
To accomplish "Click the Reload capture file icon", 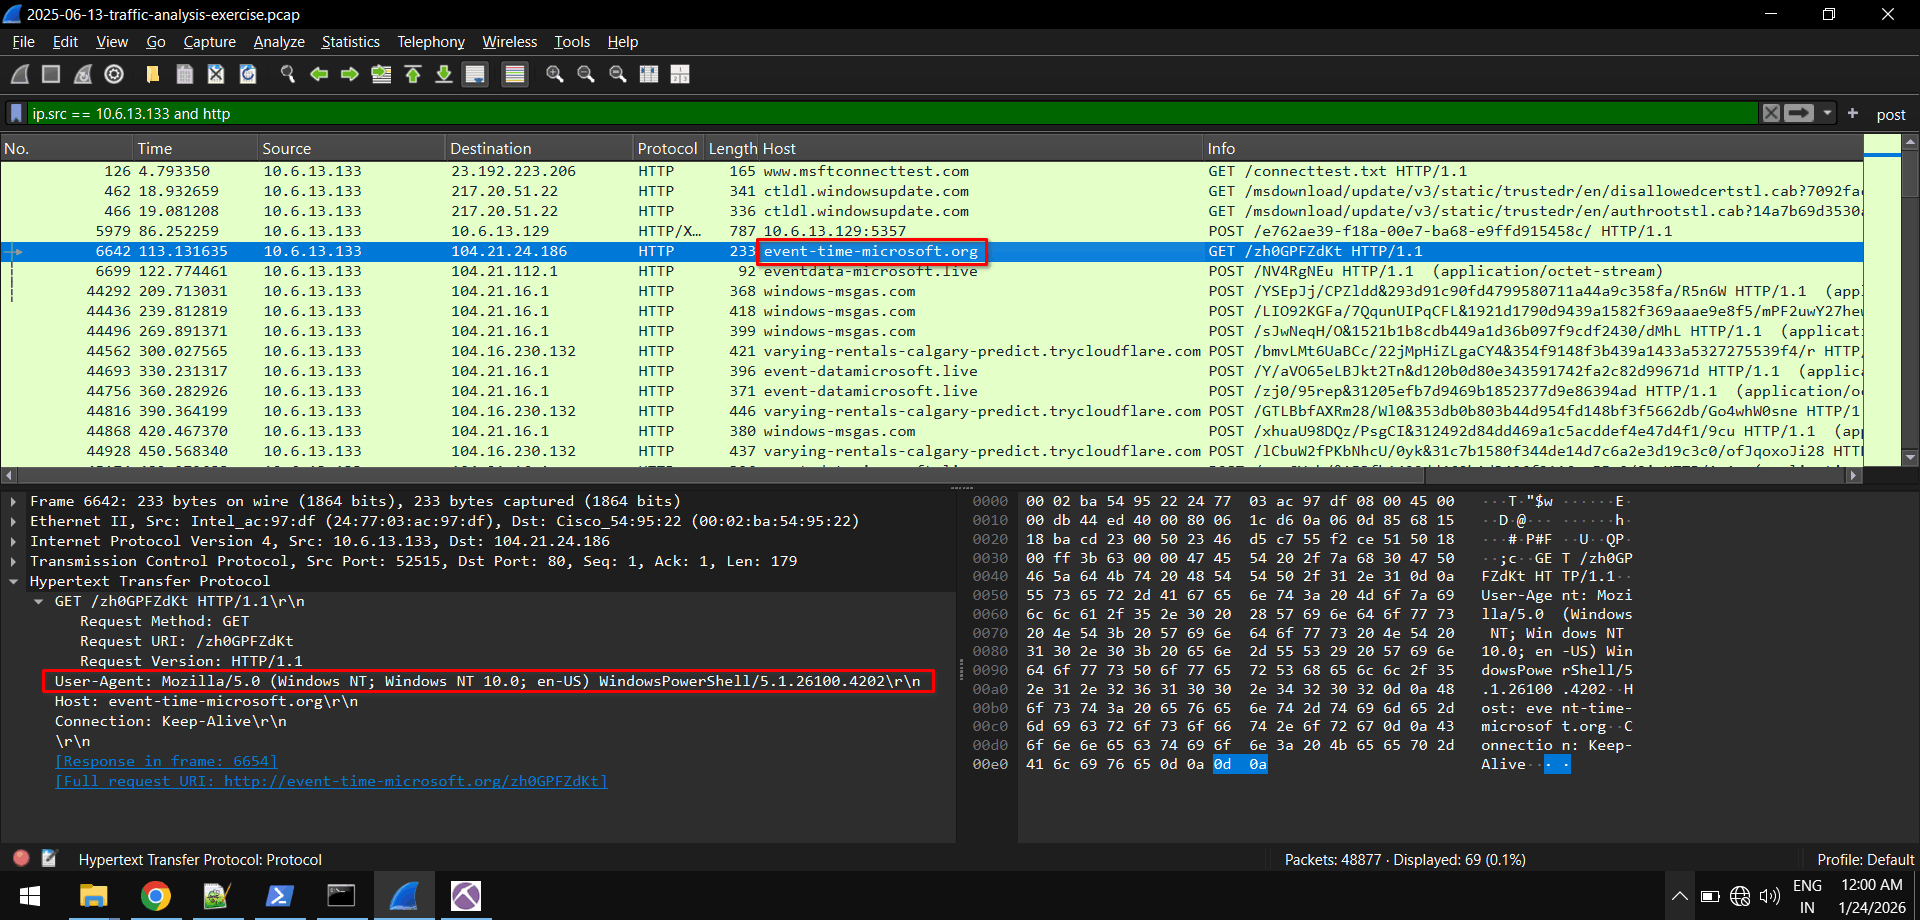I will point(248,74).
